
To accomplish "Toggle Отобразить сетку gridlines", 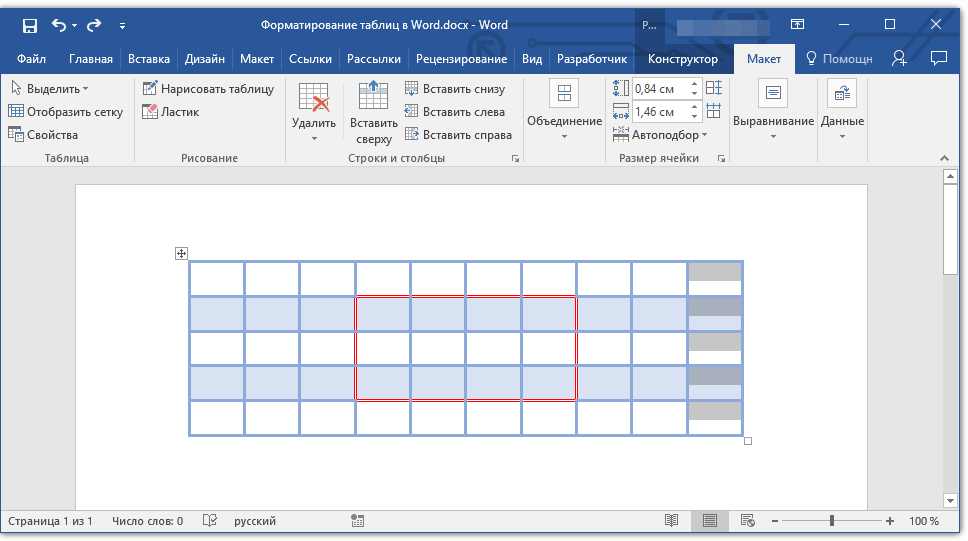I will tap(66, 112).
